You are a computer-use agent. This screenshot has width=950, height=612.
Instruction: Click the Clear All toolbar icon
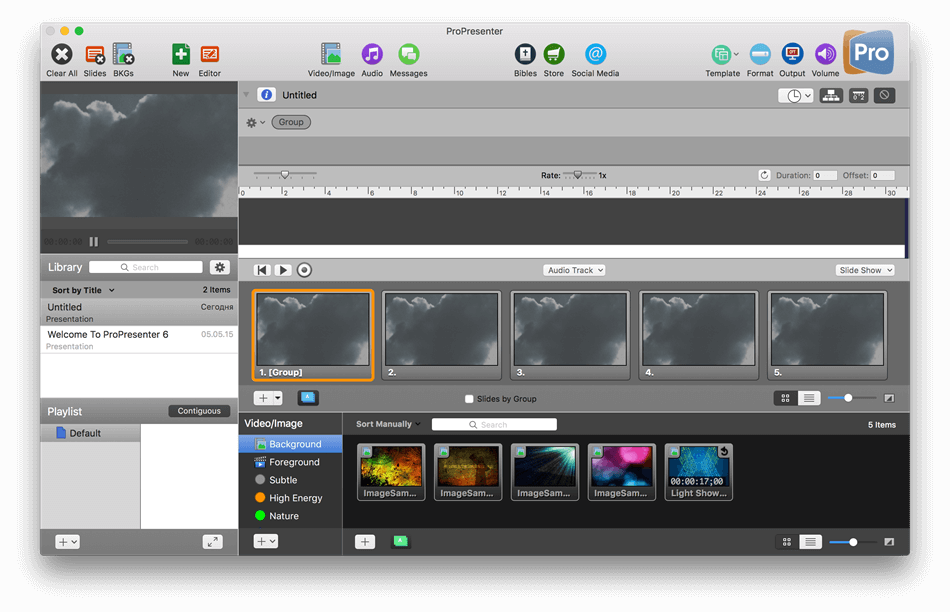pos(61,55)
